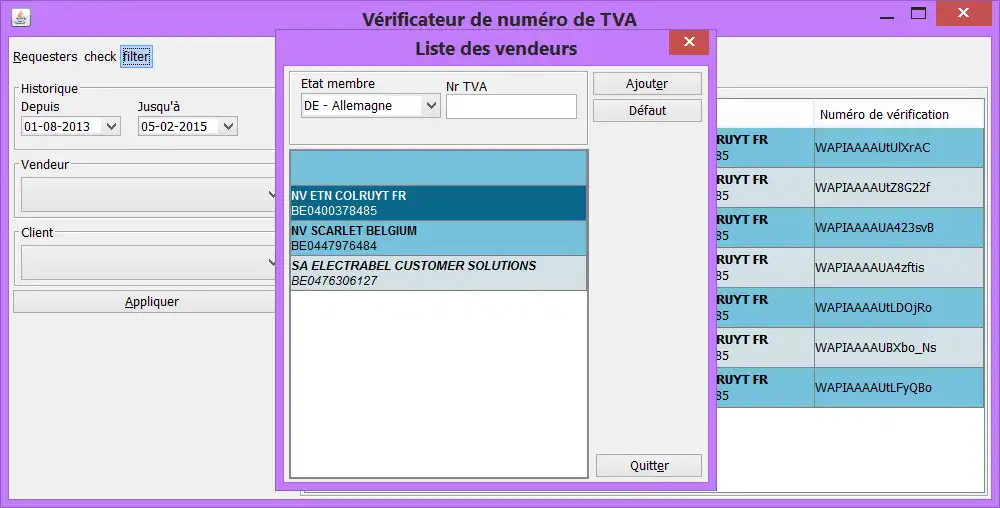This screenshot has height=508, width=1000.
Task: Select row with WAPIAAAAUA4zftis
Action: coord(850,268)
